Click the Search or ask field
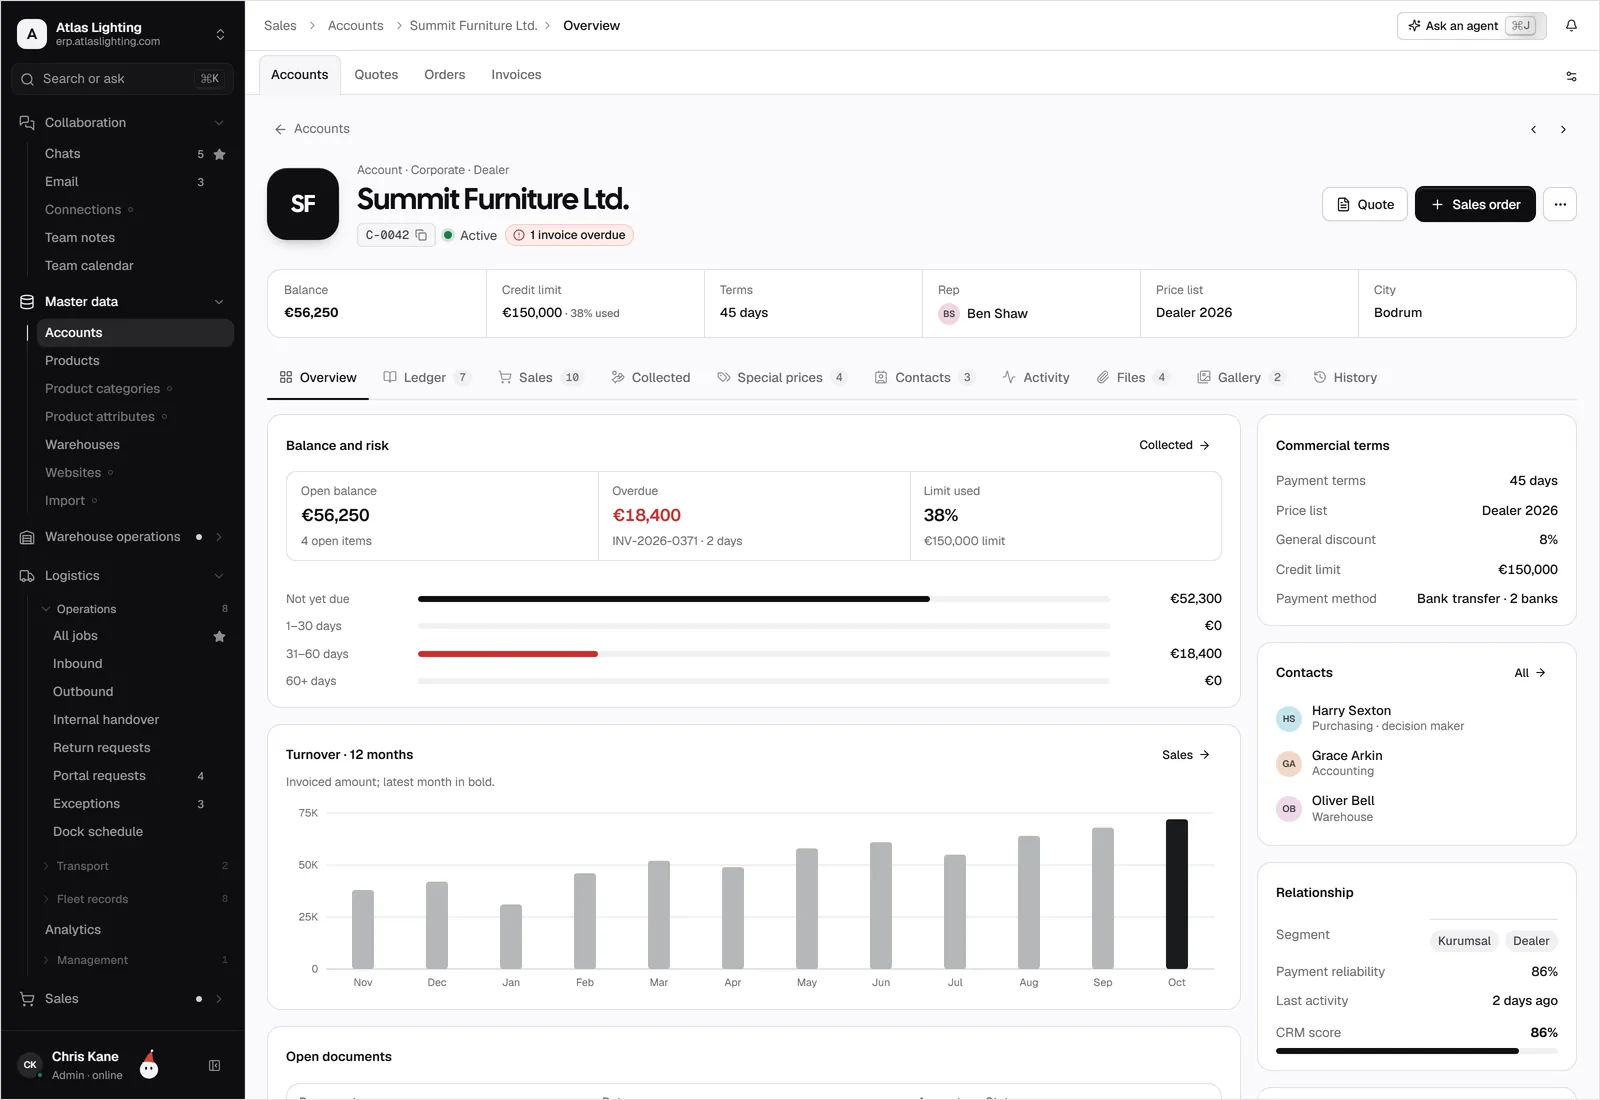The height and width of the screenshot is (1100, 1600). (122, 79)
